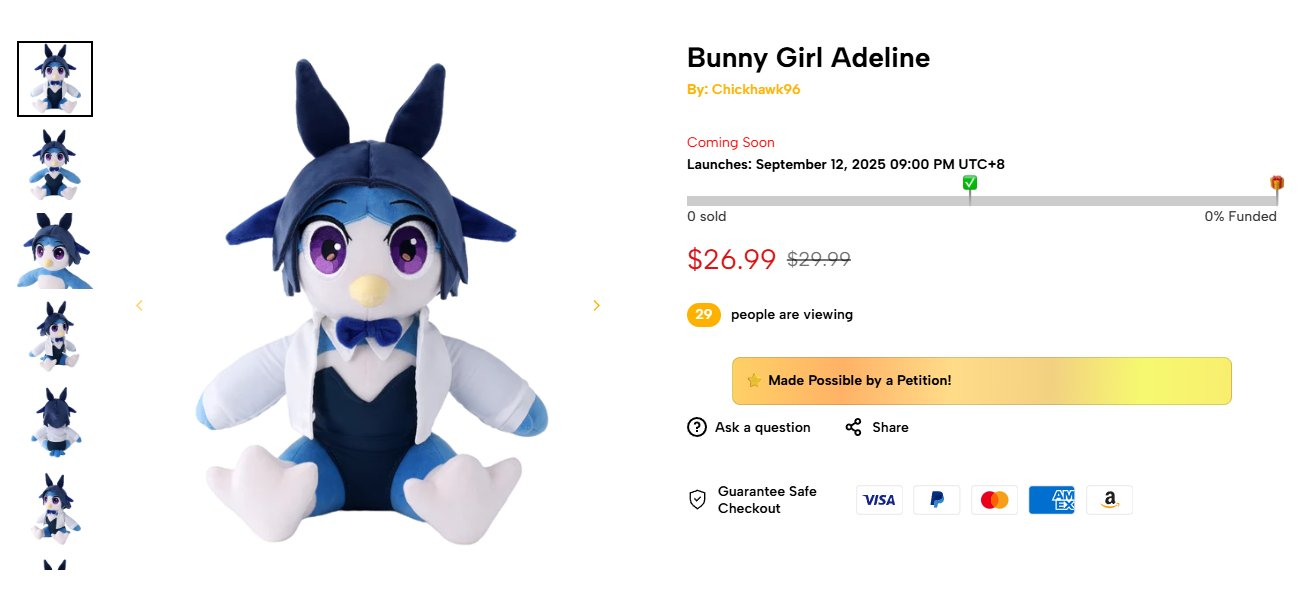Click the Visa payment icon
Screen dimensions: 1301x609
879,500
